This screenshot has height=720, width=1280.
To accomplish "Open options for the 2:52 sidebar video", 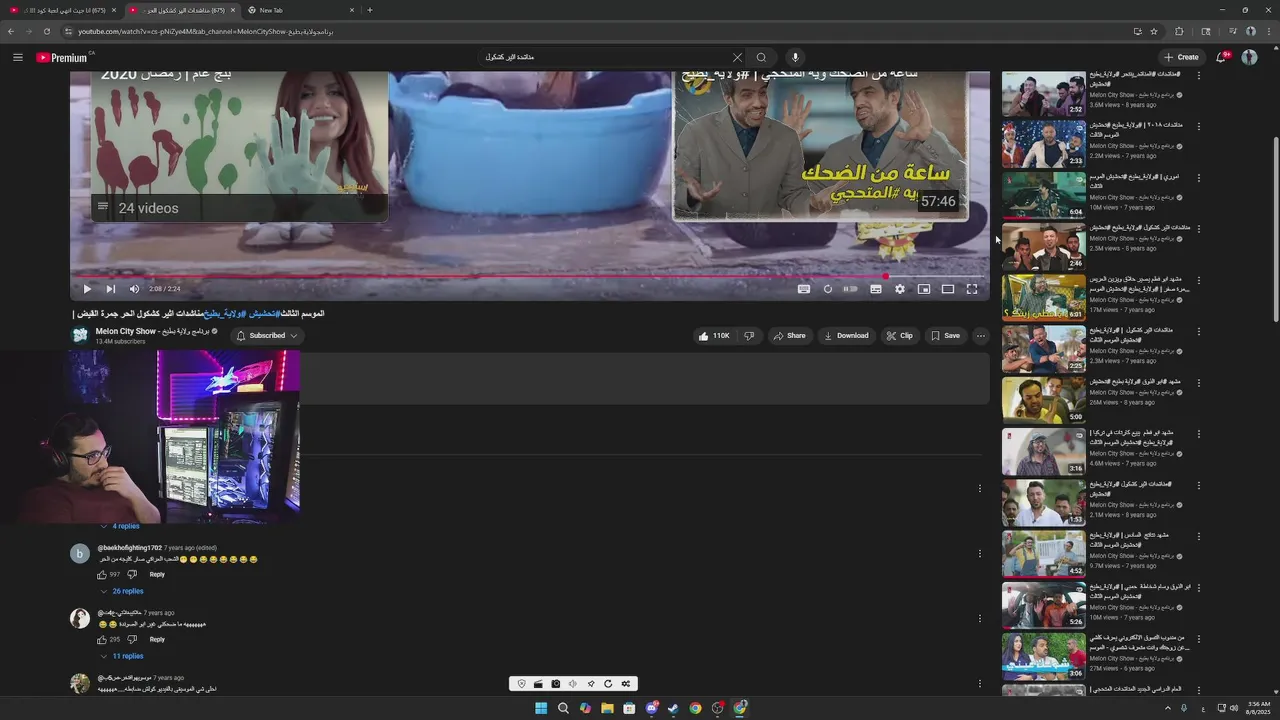I will pos(1198,76).
